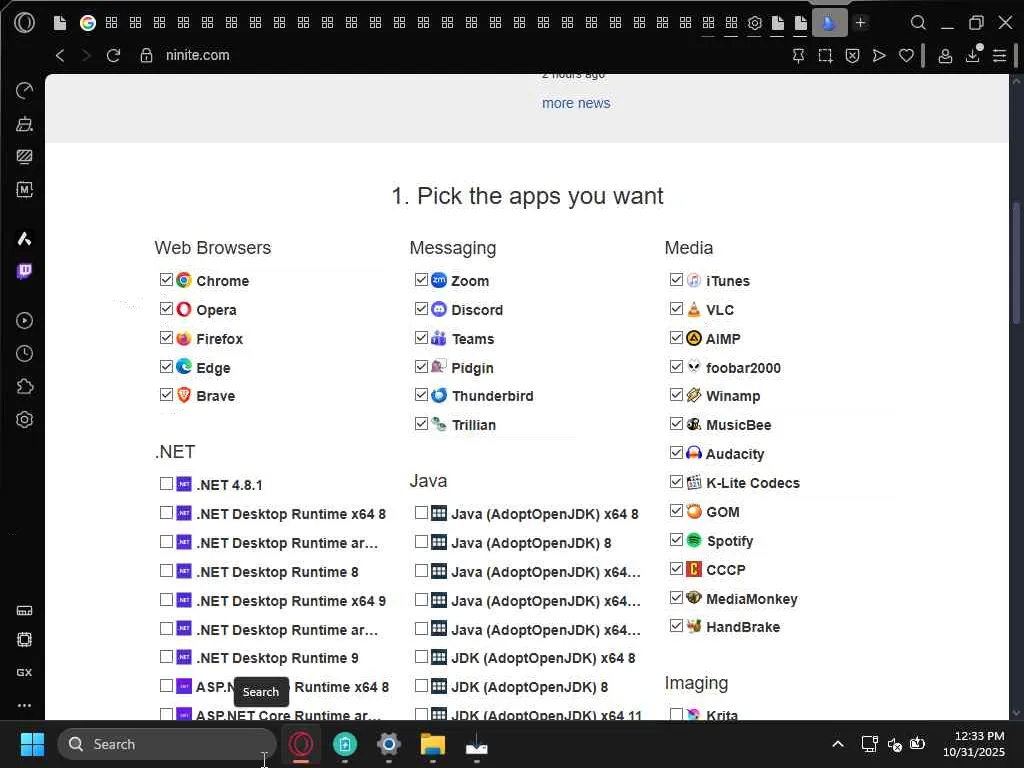Click the K-Lite Codecs label
The image size is (1024, 768).
point(753,483)
